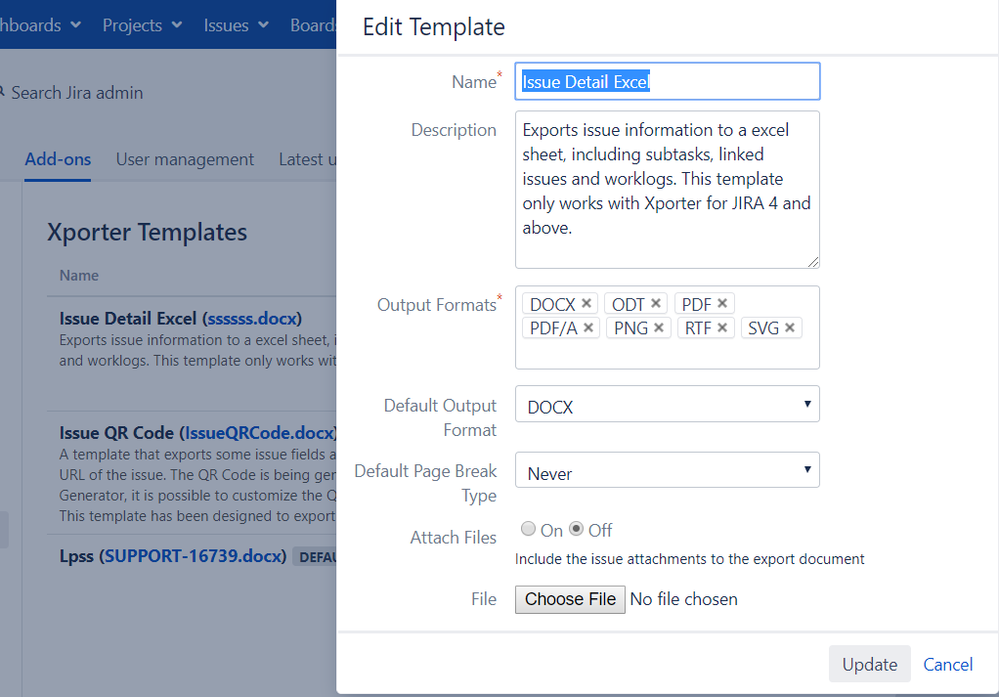Click the Lpss template name
The height and width of the screenshot is (697, 999).
(x=76, y=556)
